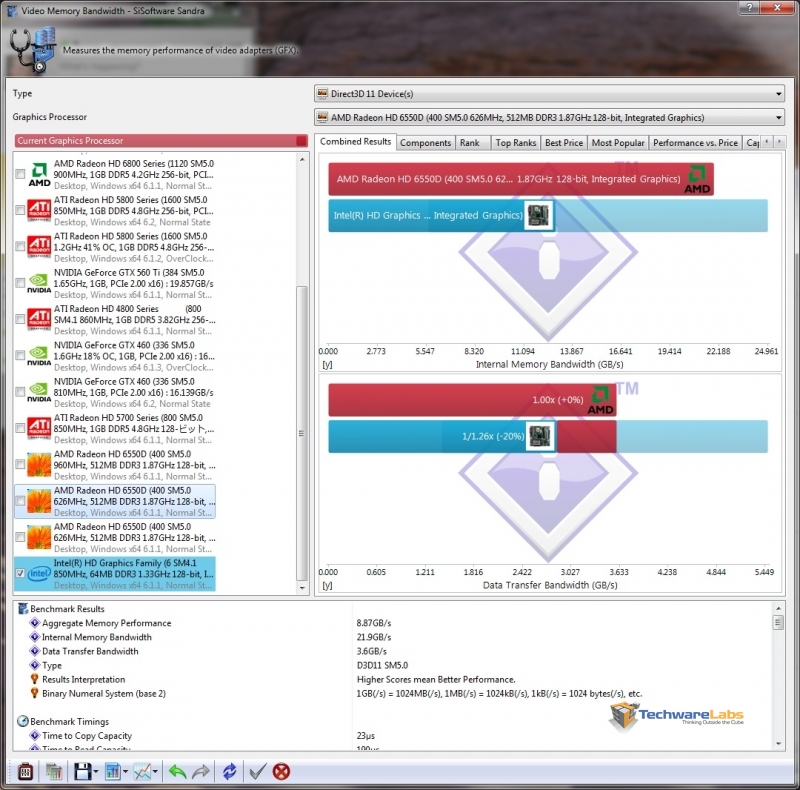800x790 pixels.
Task: Select the Best Price tab
Action: pyautogui.click(x=564, y=143)
